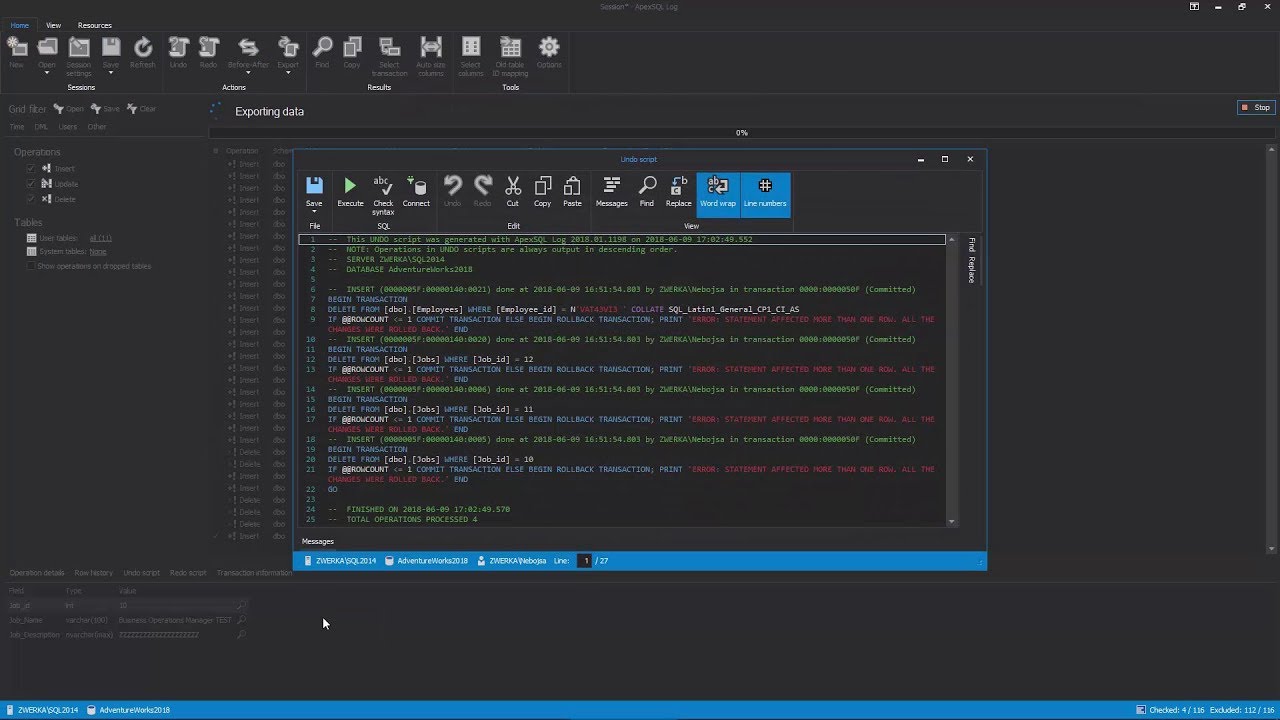Image resolution: width=1280 pixels, height=720 pixels.
Task: Open the Transaction information tab
Action: (x=254, y=573)
